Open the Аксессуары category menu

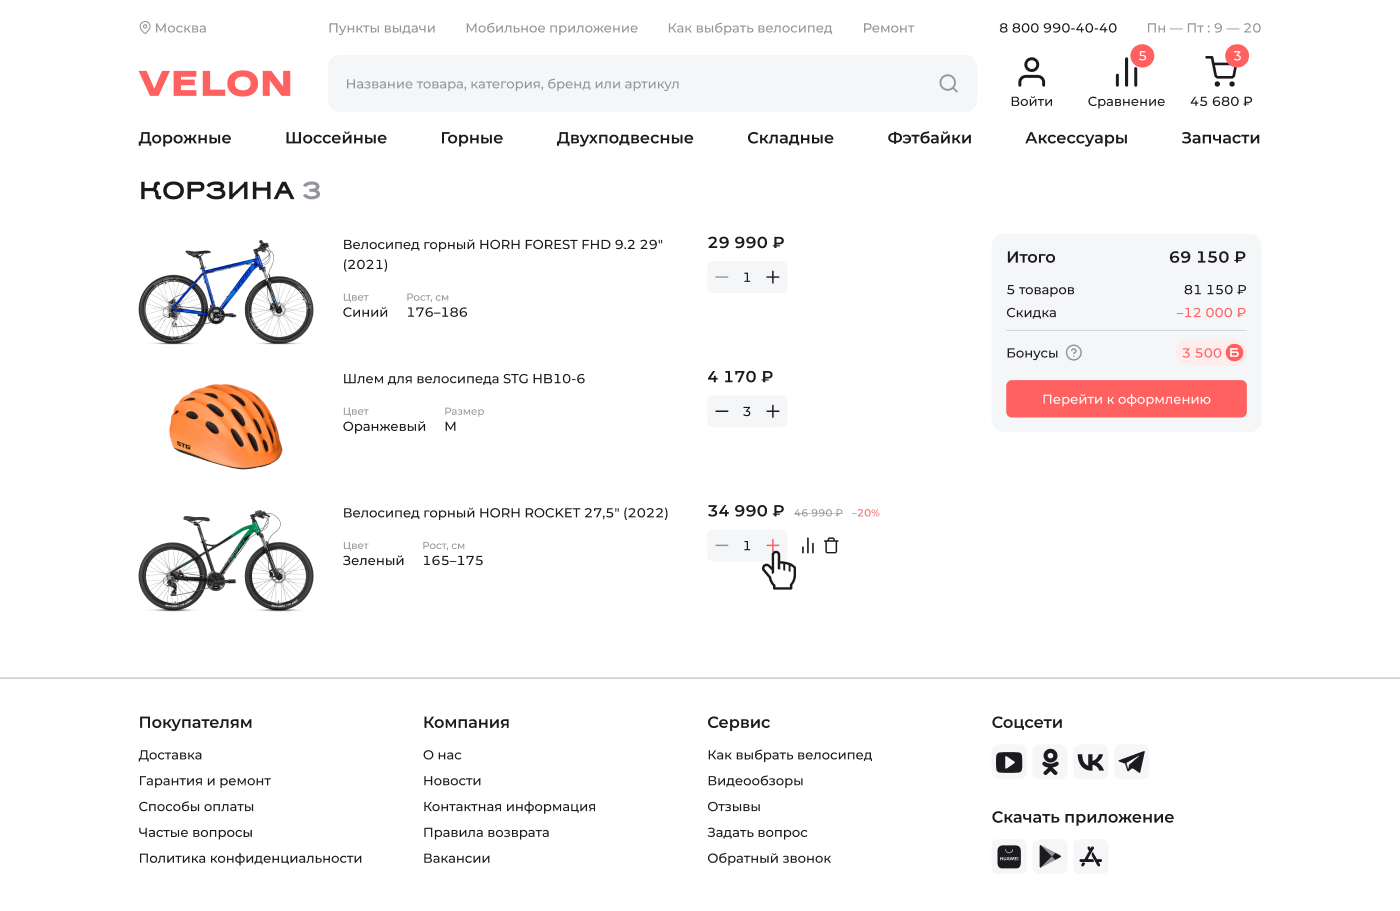pos(1076,138)
